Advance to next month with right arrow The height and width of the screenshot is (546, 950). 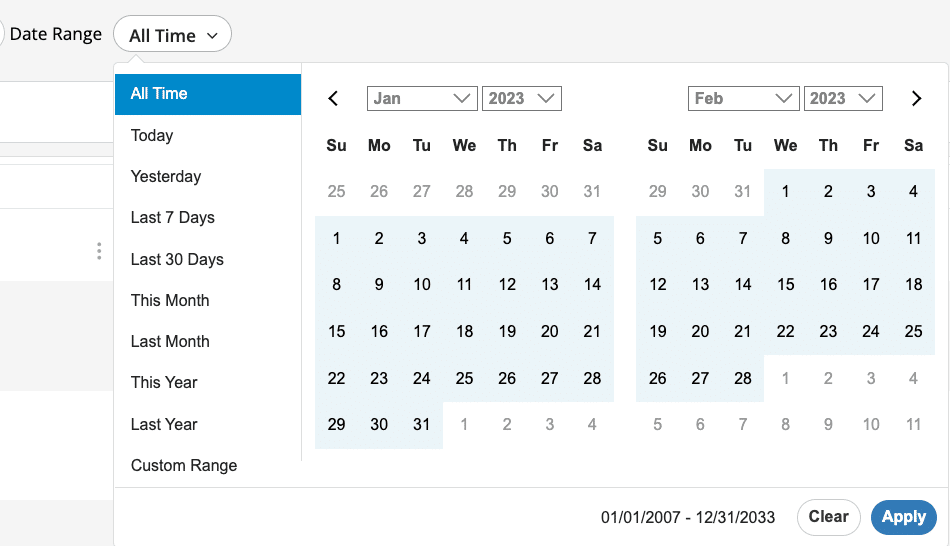(916, 98)
